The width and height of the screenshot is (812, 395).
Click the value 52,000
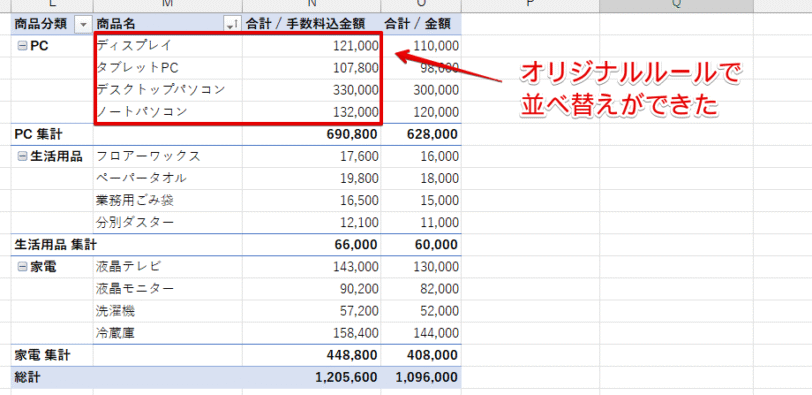(439, 311)
